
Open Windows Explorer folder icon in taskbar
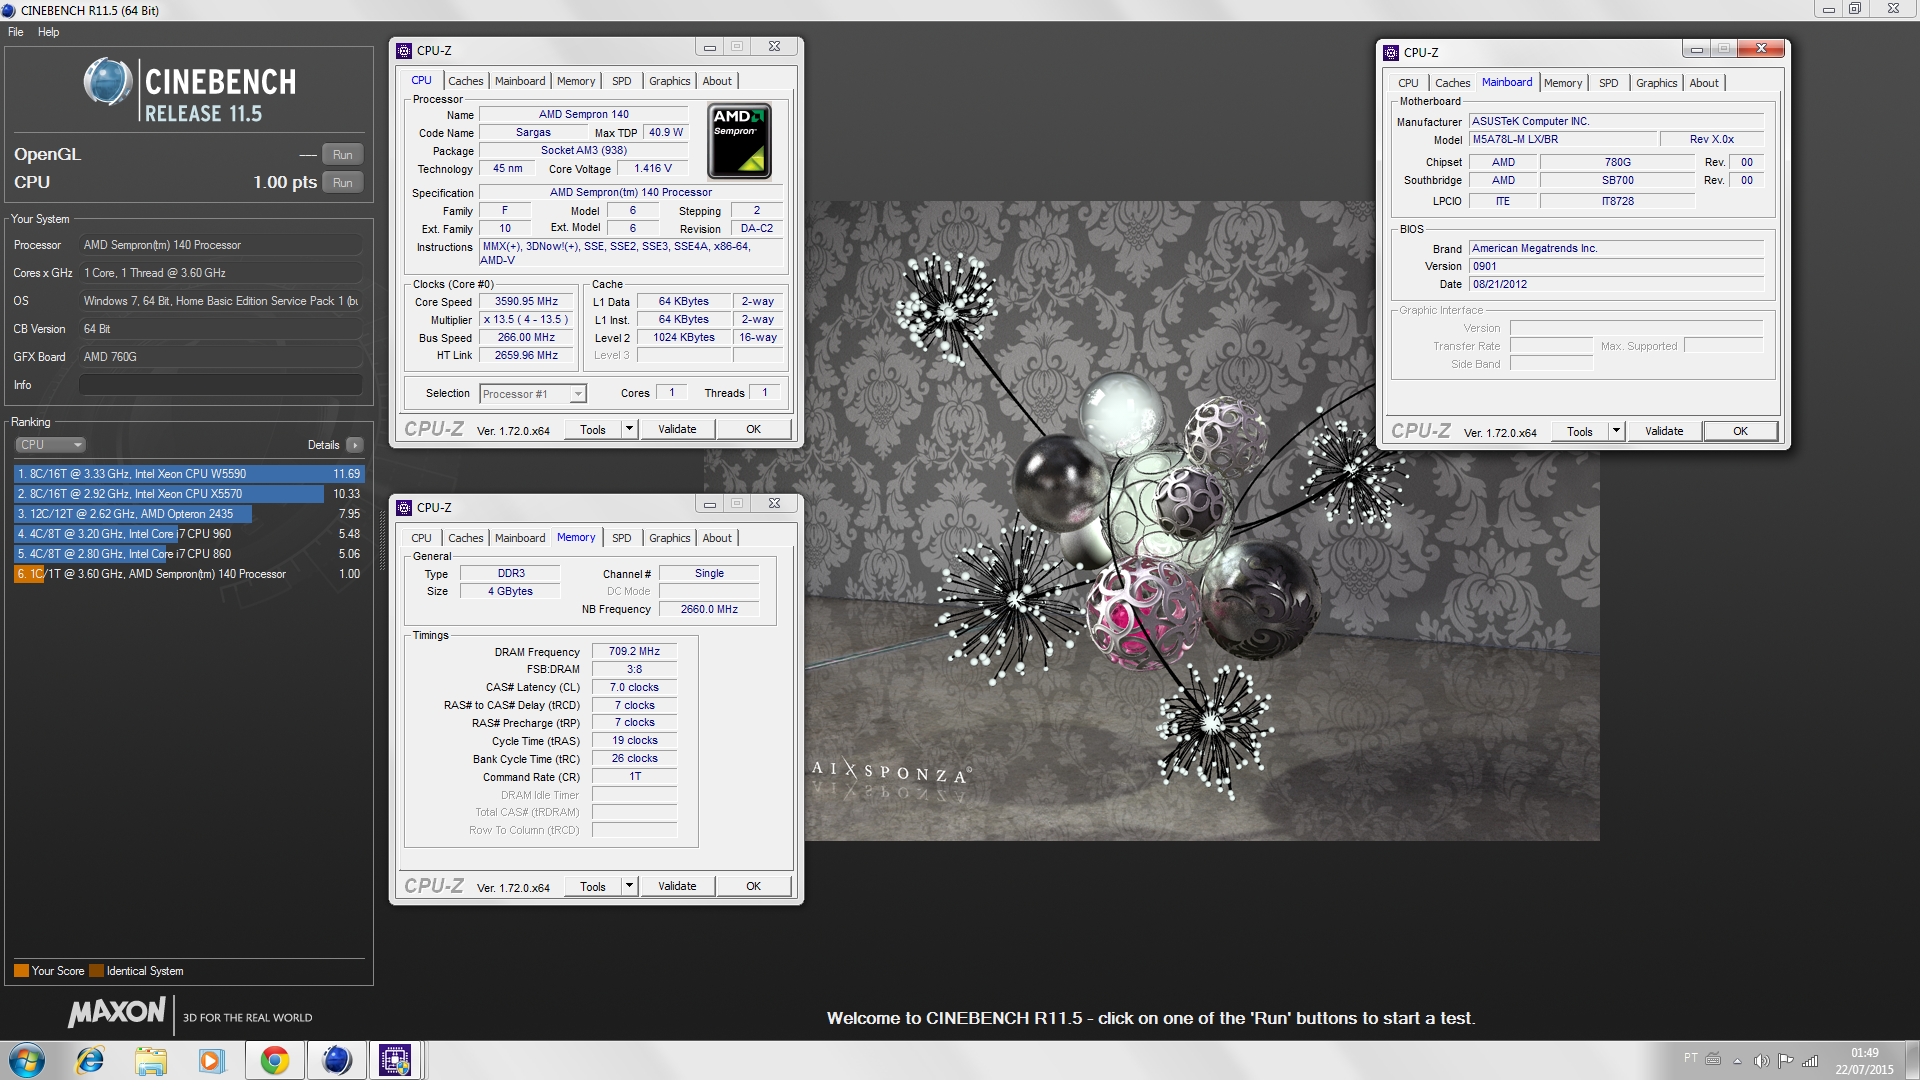[x=151, y=1060]
